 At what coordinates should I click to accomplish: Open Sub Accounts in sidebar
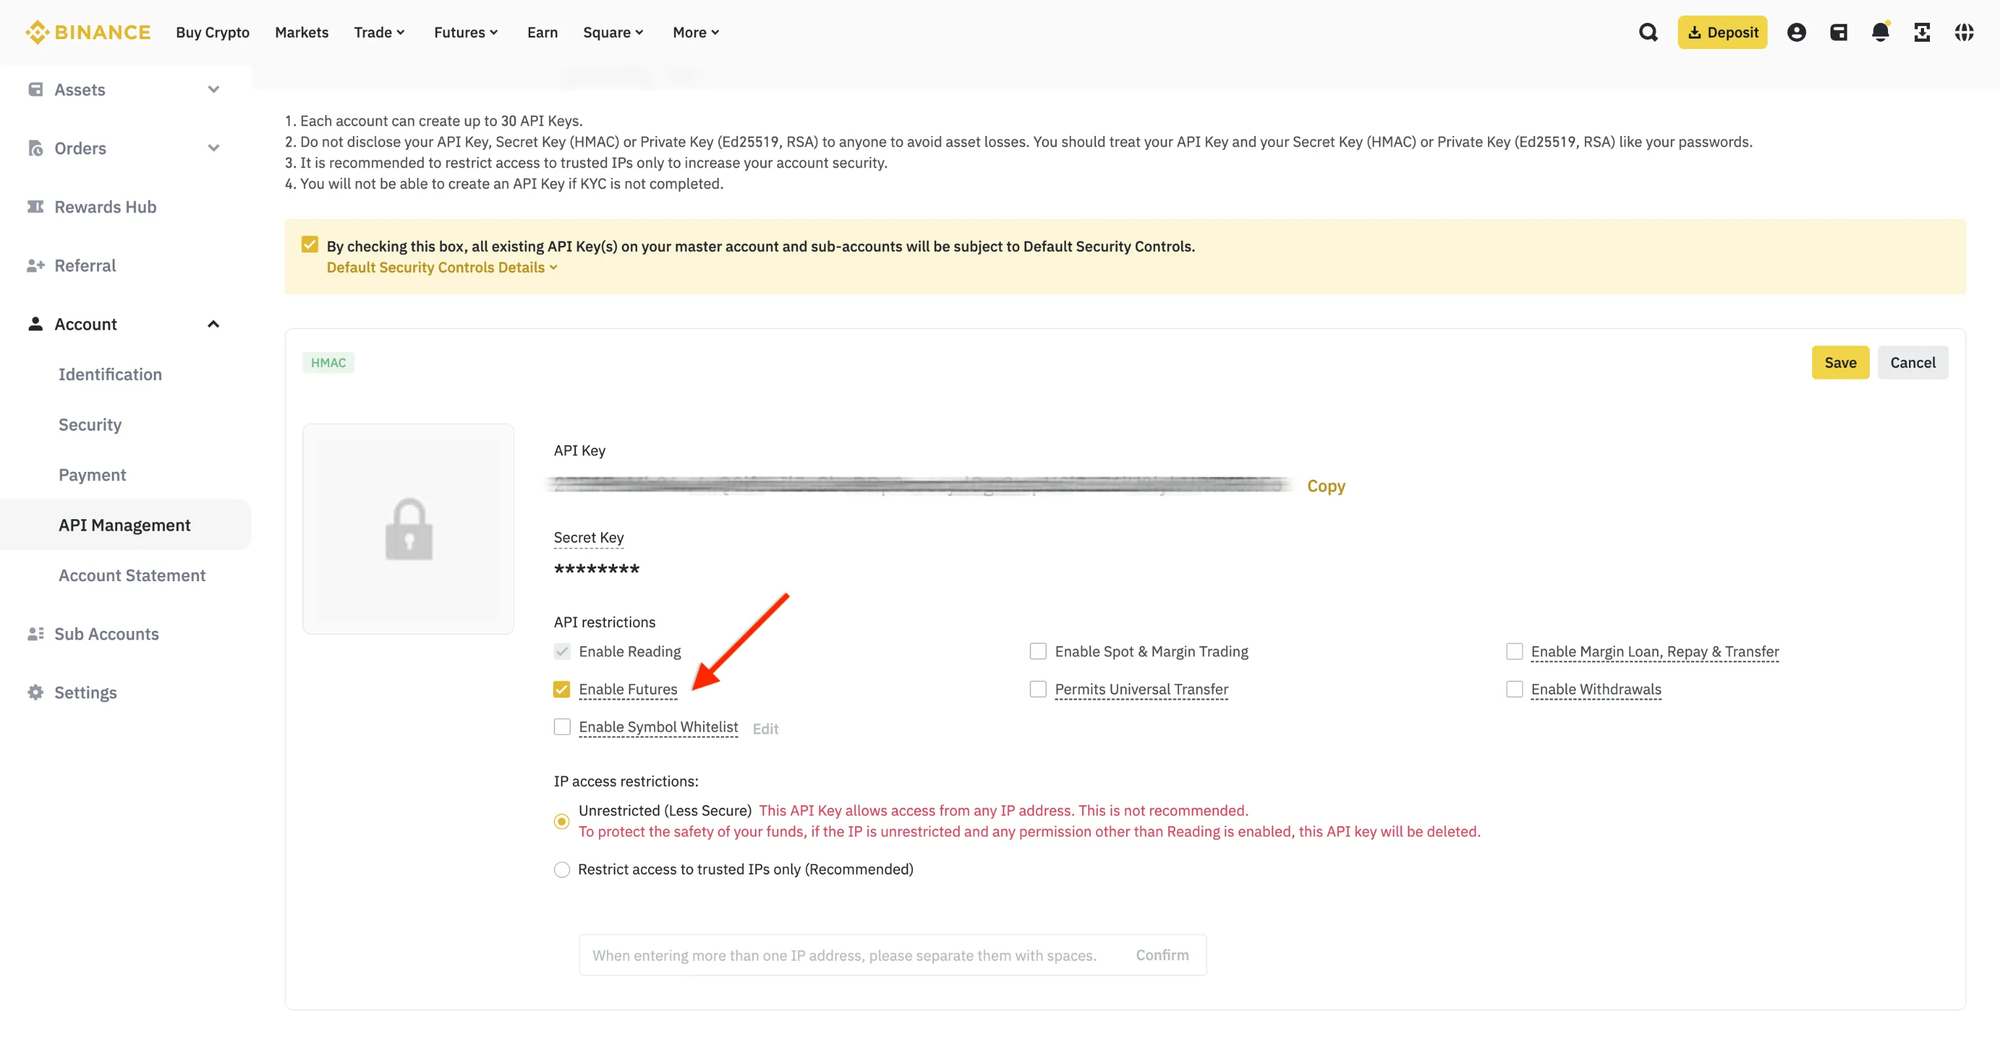point(106,633)
